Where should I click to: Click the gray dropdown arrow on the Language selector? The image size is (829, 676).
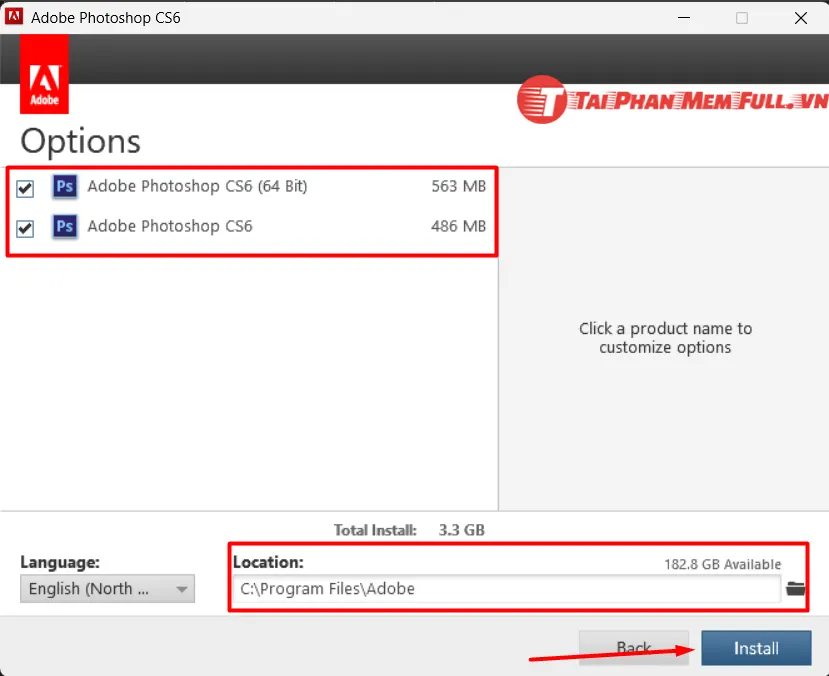pyautogui.click(x=180, y=589)
